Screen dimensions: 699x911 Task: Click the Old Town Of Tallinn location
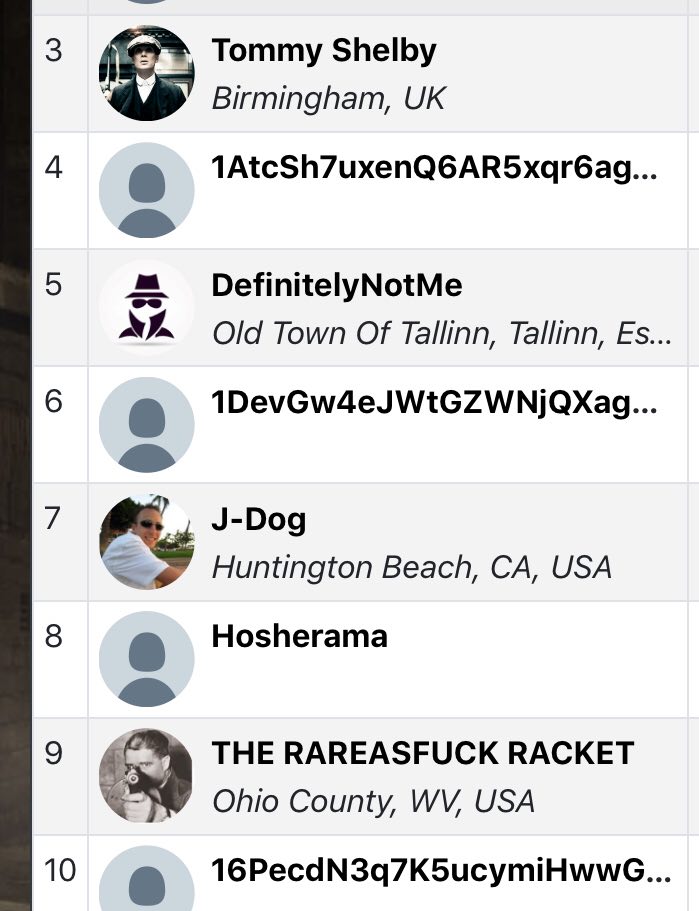pos(442,333)
